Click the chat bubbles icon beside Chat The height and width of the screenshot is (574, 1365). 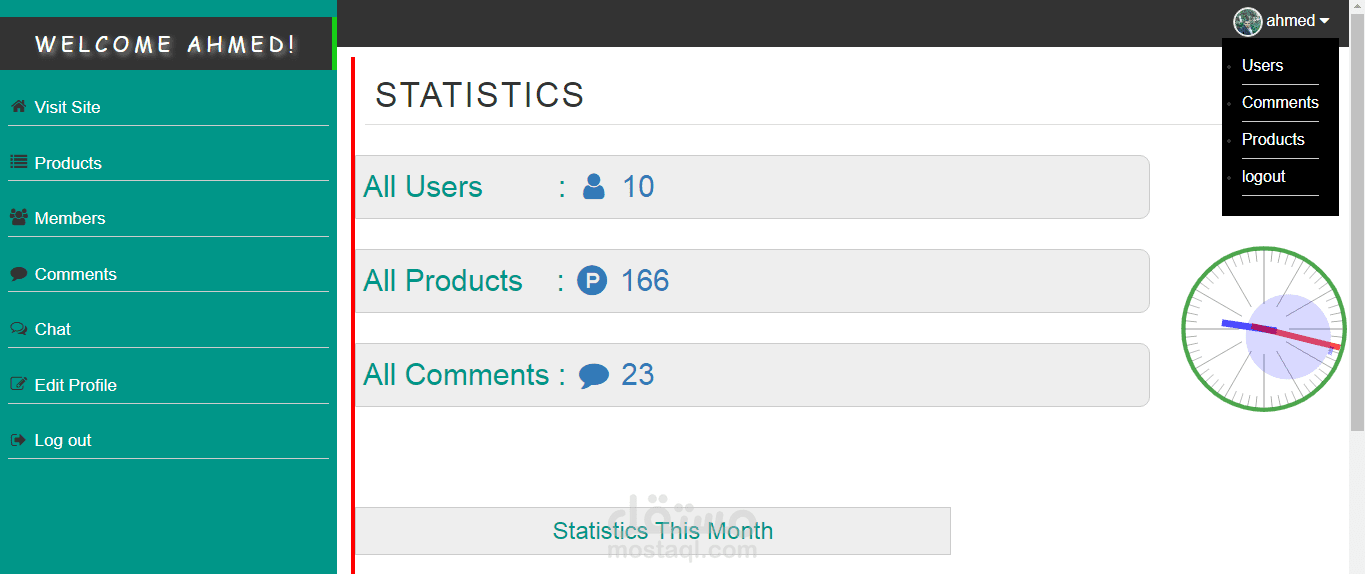18,328
